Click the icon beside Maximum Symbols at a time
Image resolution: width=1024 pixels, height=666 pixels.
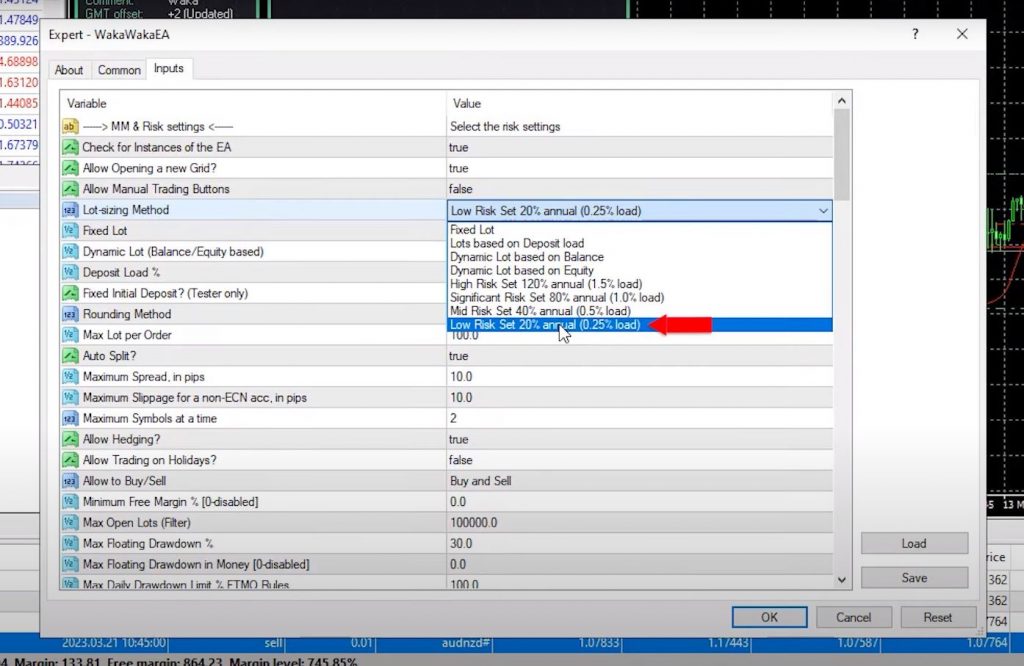pyautogui.click(x=70, y=419)
